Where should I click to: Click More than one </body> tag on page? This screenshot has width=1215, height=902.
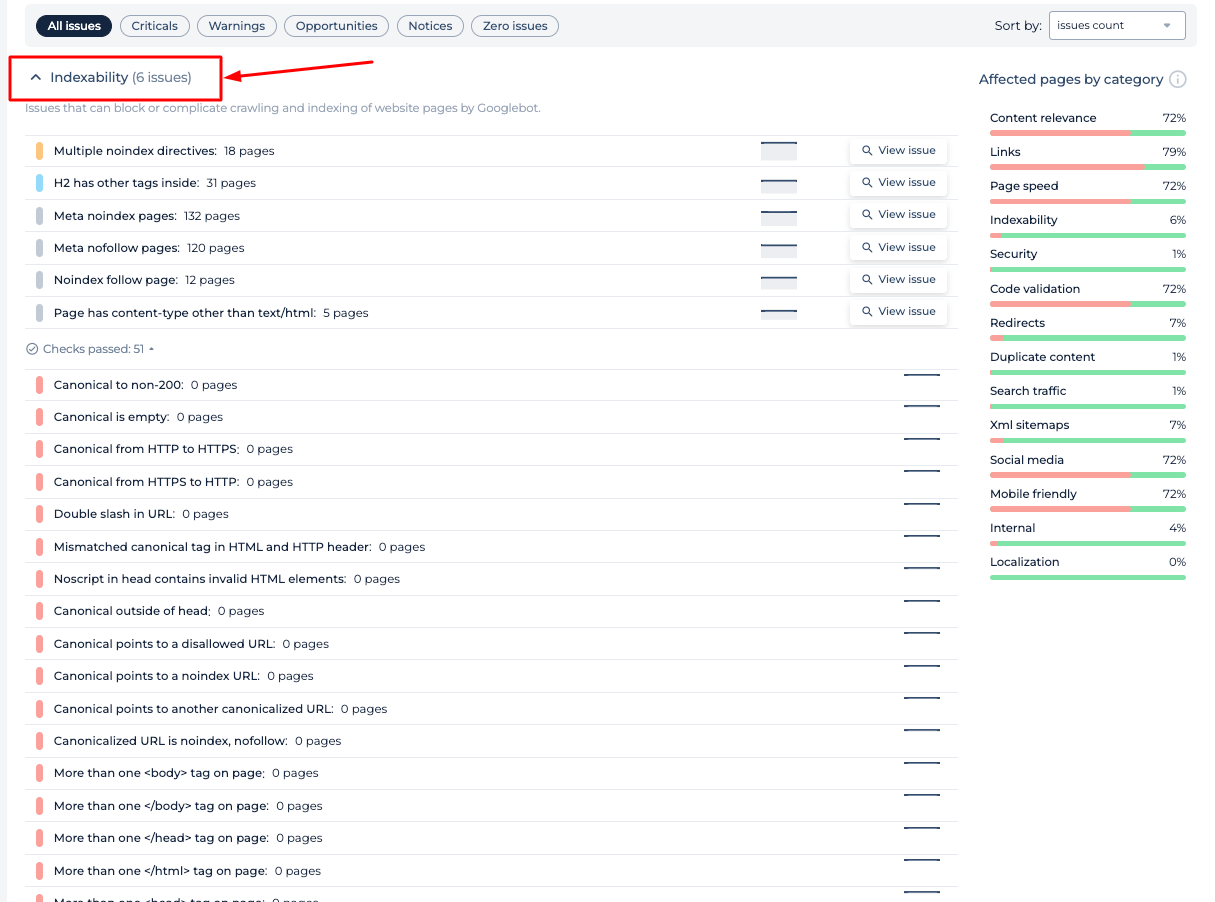click(491, 806)
